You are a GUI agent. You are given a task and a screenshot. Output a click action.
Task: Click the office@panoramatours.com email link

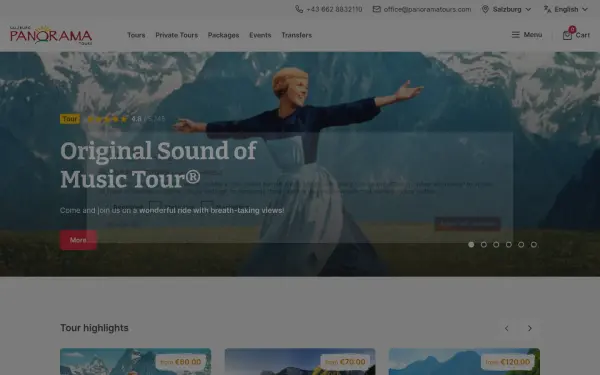point(427,9)
